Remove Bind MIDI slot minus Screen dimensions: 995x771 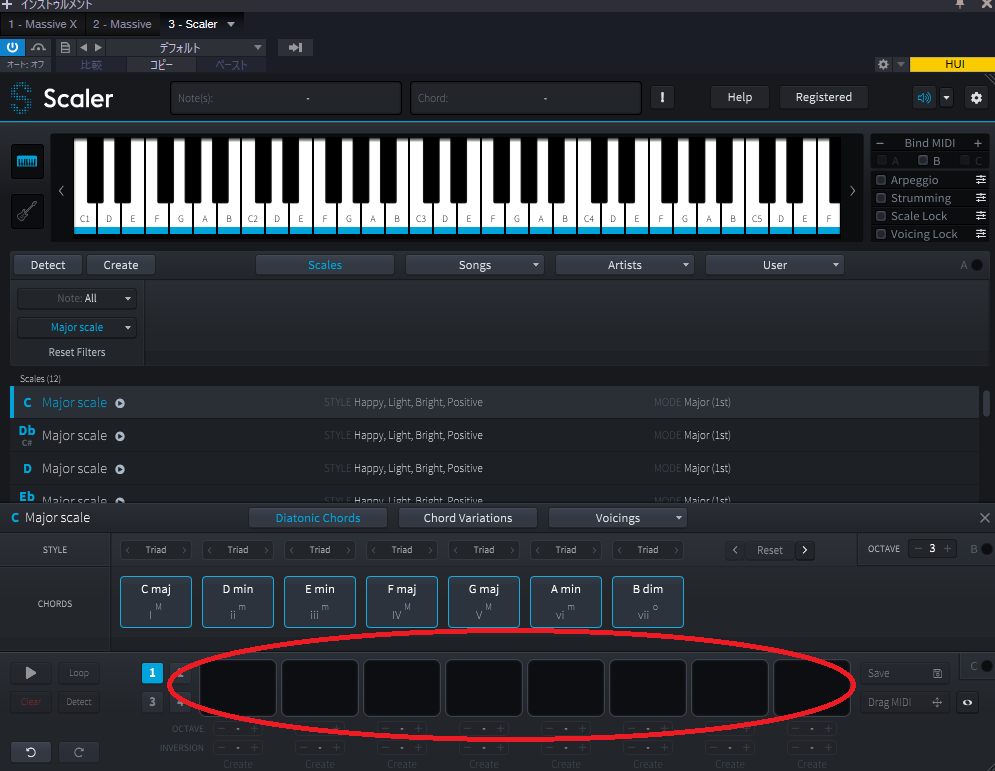(880, 143)
